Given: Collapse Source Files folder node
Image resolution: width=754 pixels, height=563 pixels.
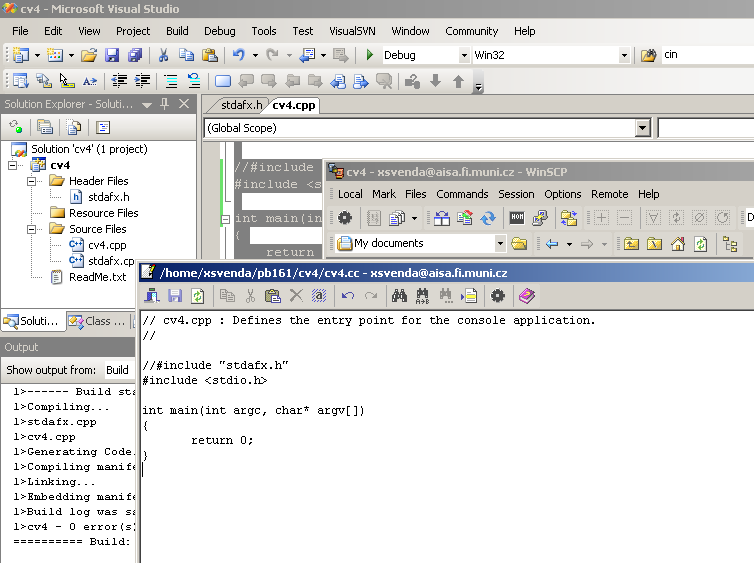Looking at the screenshot, I should 31,229.
